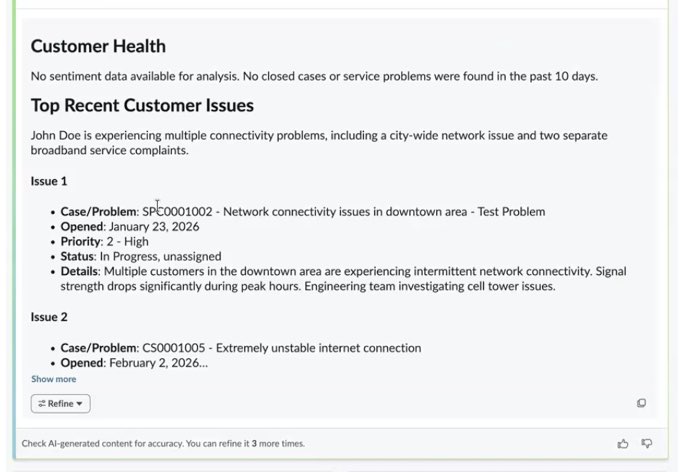The image size is (688, 472).
Task: Click the Opened February 2, 2026 line
Action: [x=134, y=363]
